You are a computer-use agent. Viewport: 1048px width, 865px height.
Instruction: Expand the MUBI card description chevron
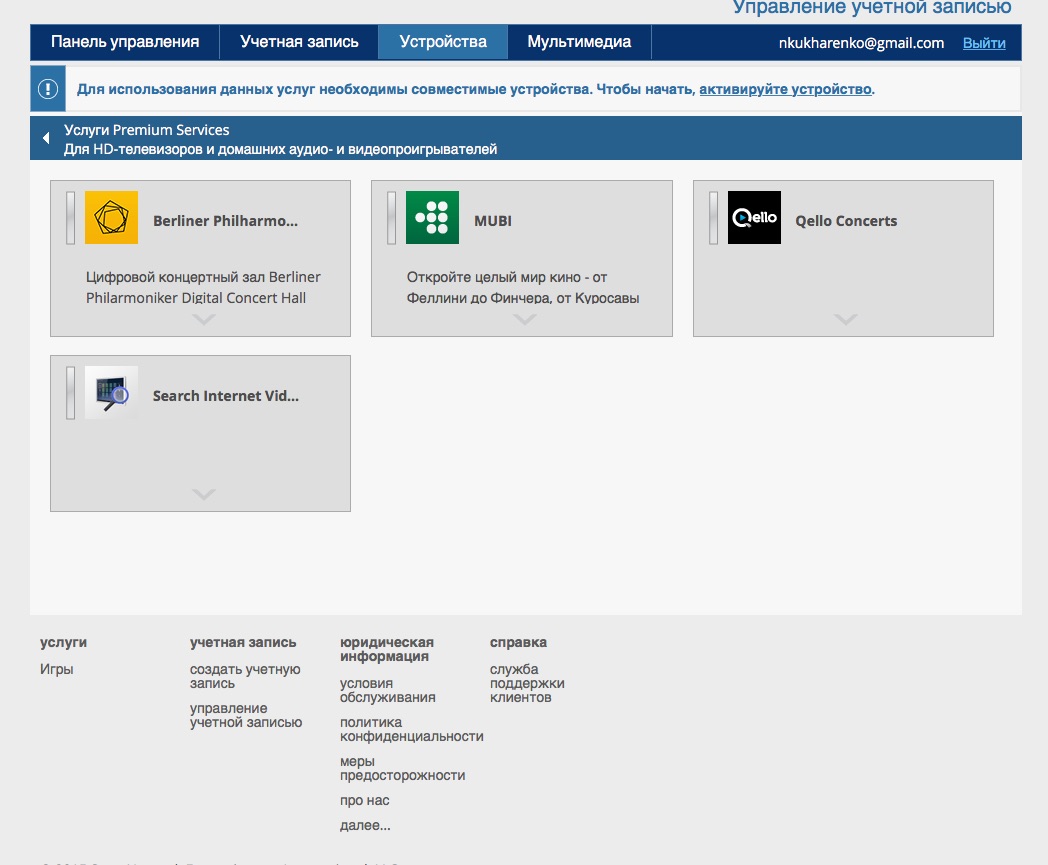pyautogui.click(x=524, y=320)
